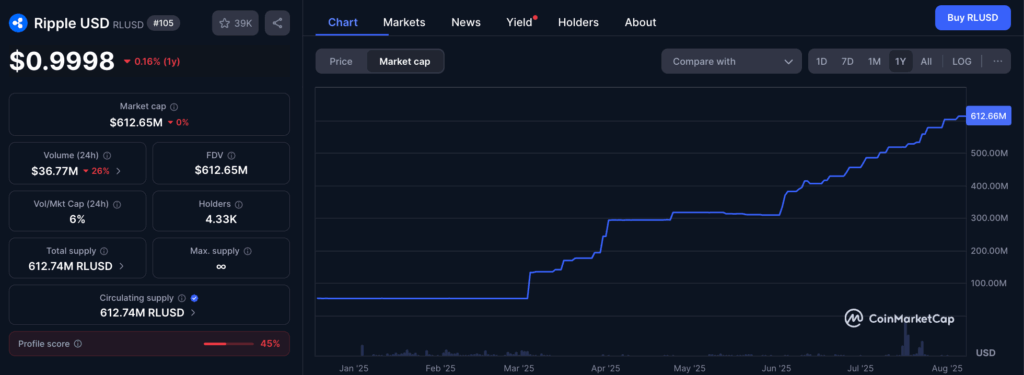Click the 500.00M axis label
The height and width of the screenshot is (375, 1024).
tap(989, 154)
